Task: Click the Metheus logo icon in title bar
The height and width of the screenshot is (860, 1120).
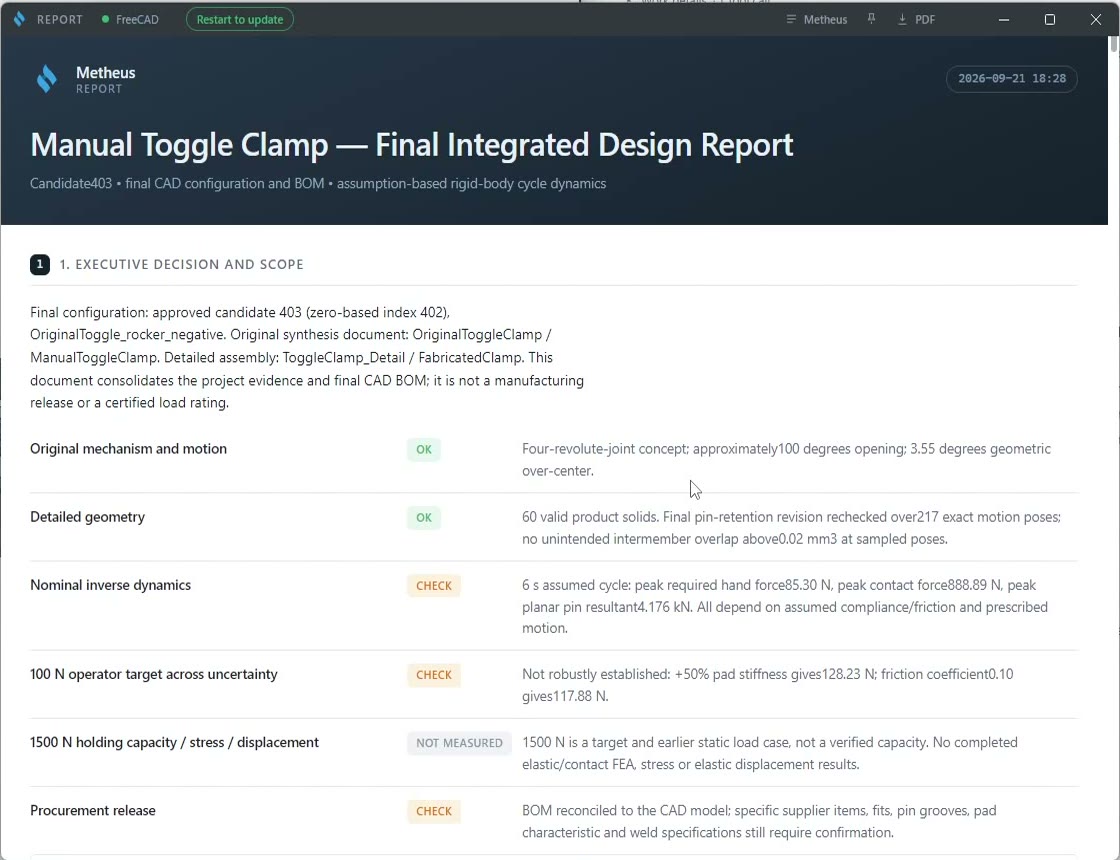Action: click(19, 19)
